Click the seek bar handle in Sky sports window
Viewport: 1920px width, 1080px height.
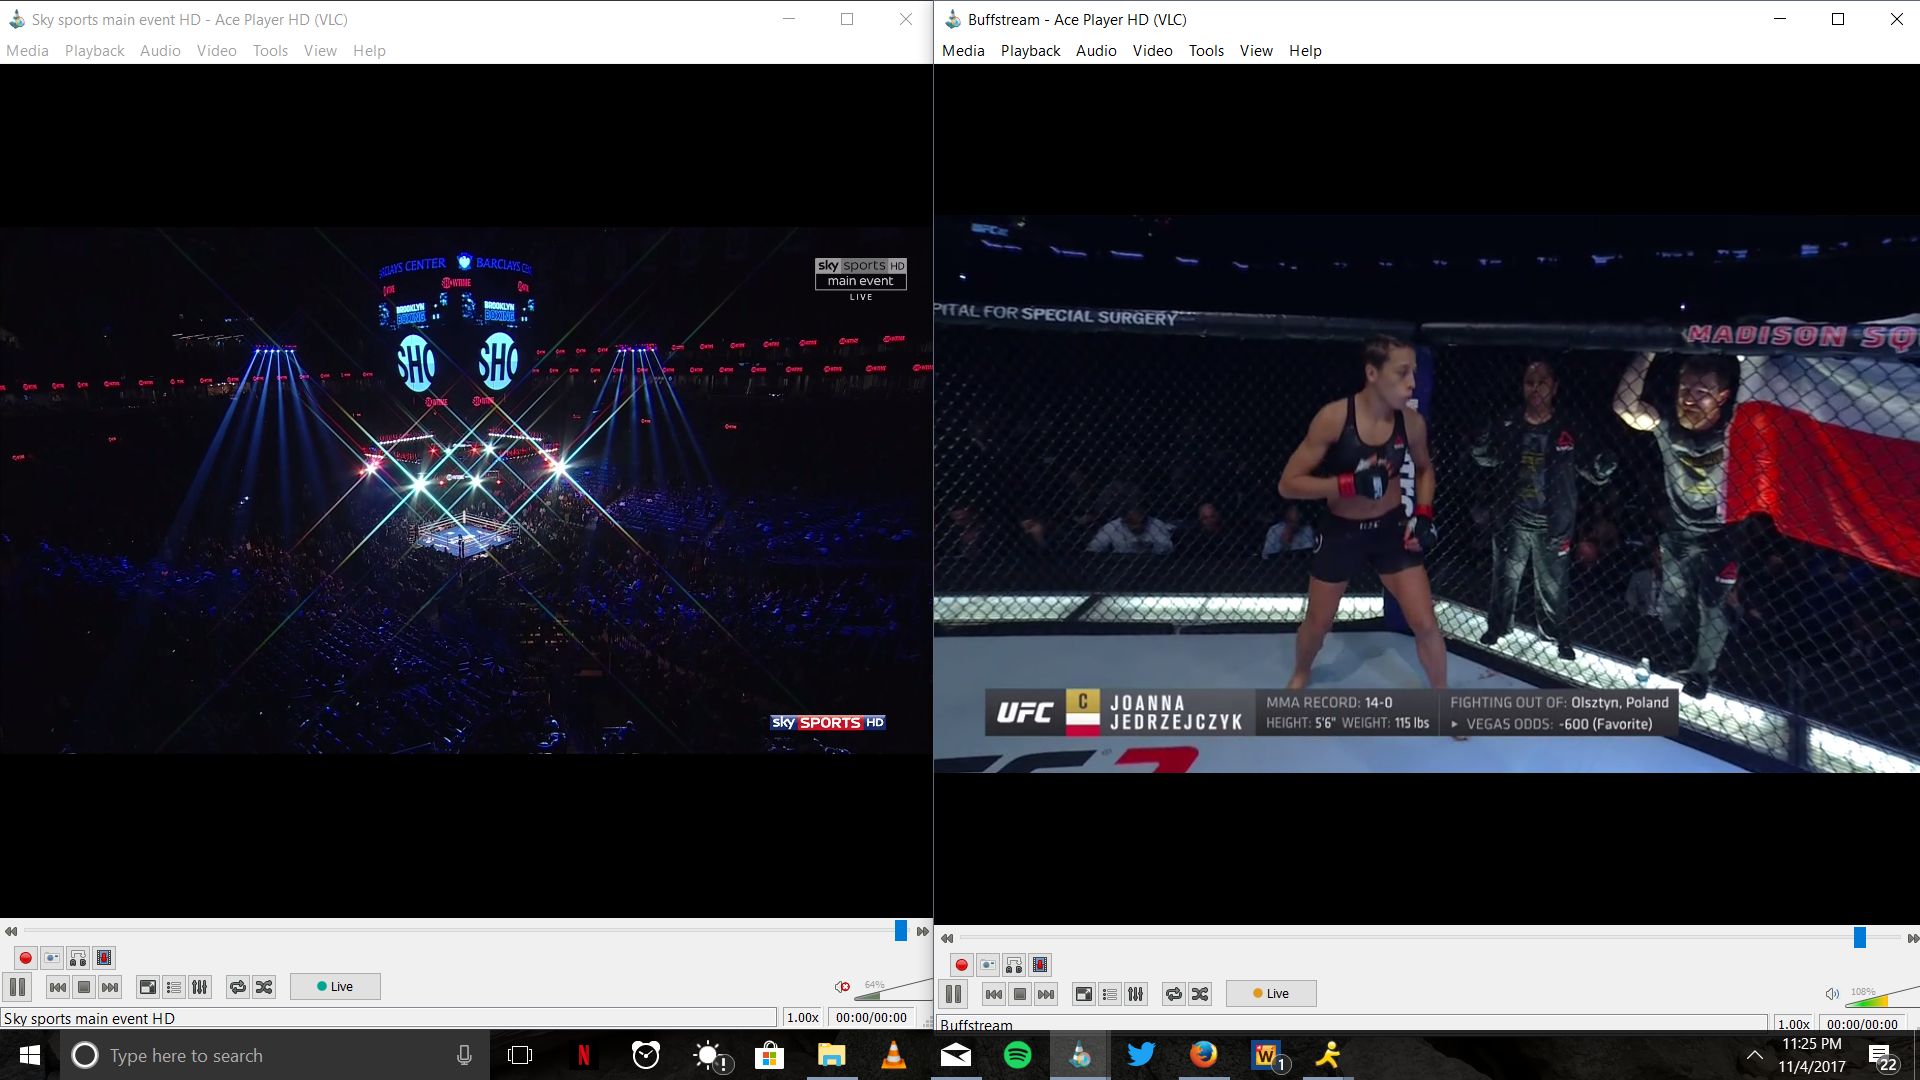click(x=900, y=931)
